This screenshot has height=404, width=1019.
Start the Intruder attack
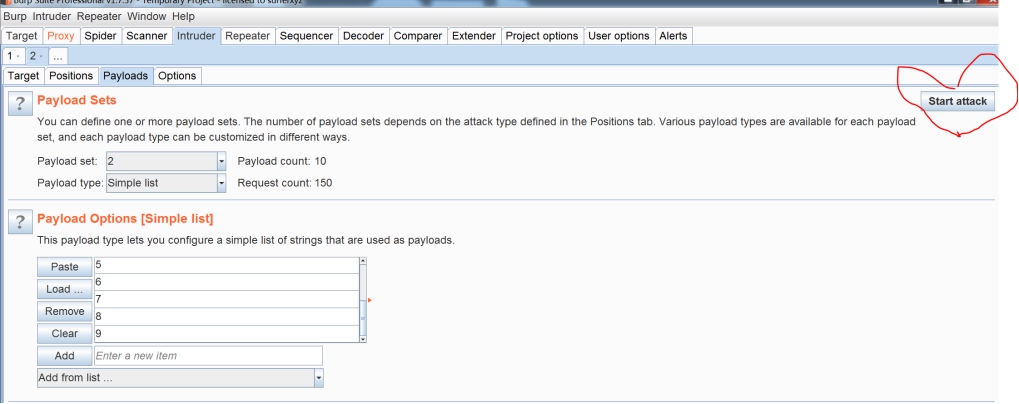(x=957, y=101)
